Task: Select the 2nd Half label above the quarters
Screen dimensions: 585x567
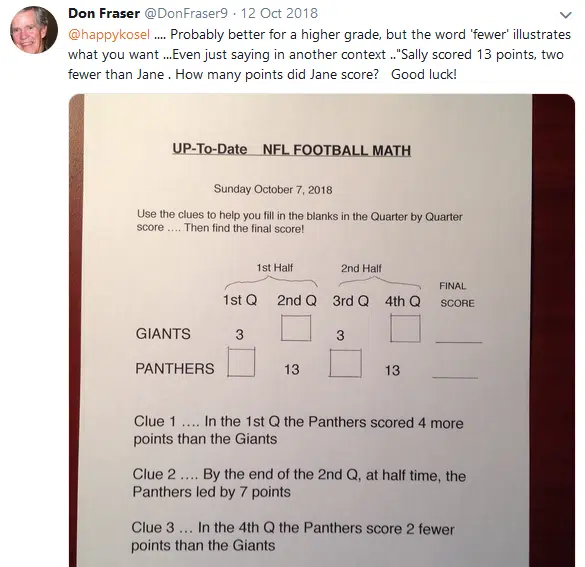Action: coord(361,268)
